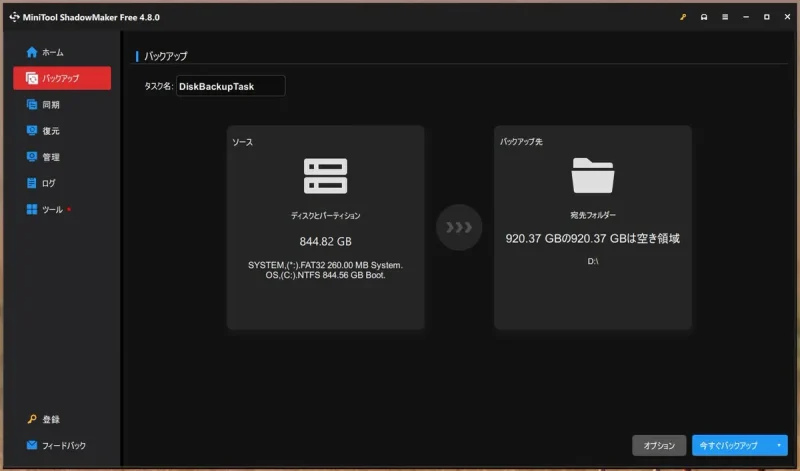
Task: Open the Log (ログ) section
Action: point(48,183)
